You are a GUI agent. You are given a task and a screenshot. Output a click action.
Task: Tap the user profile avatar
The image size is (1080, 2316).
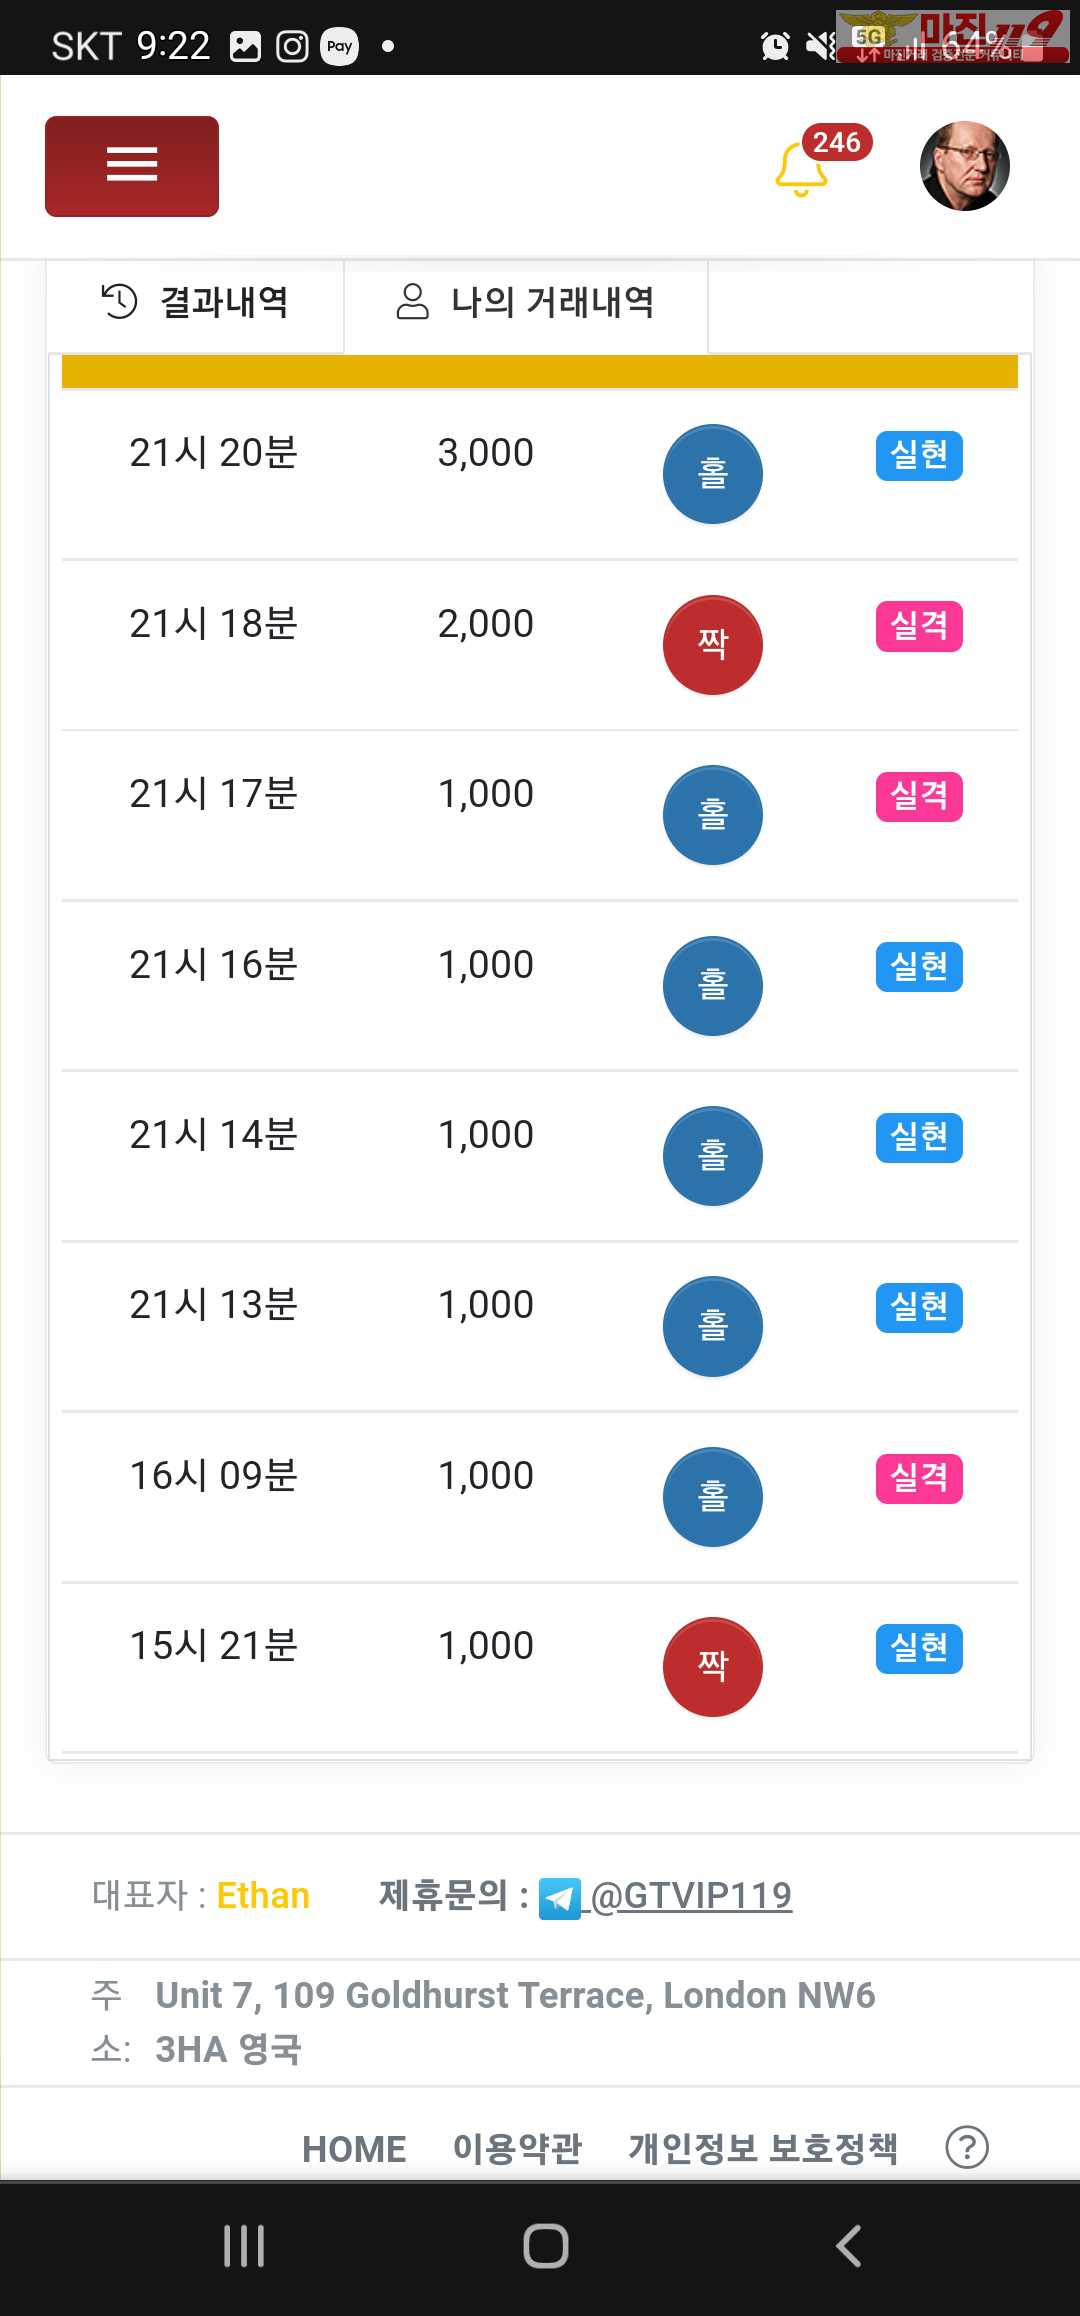(964, 166)
